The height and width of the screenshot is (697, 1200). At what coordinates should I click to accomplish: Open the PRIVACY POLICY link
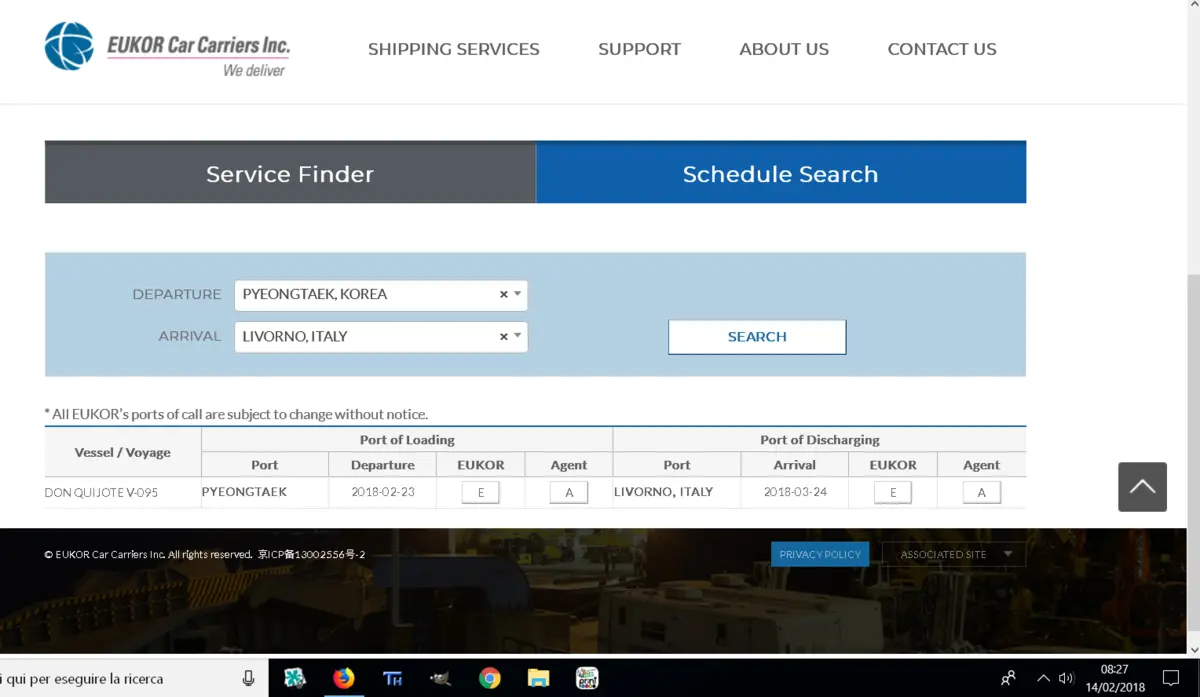pyautogui.click(x=820, y=554)
